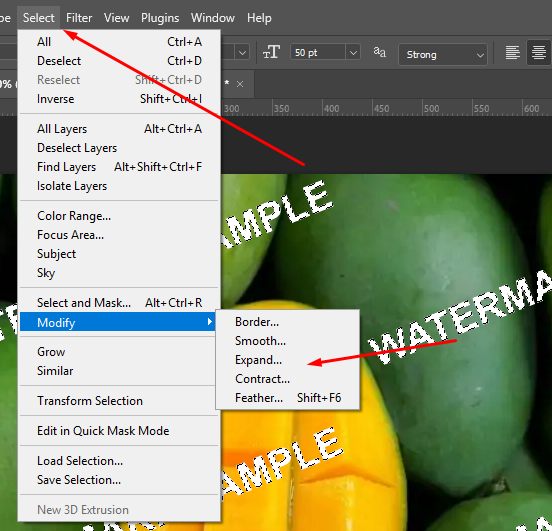
Task: Open Color Range dialog
Action: coord(120,216)
